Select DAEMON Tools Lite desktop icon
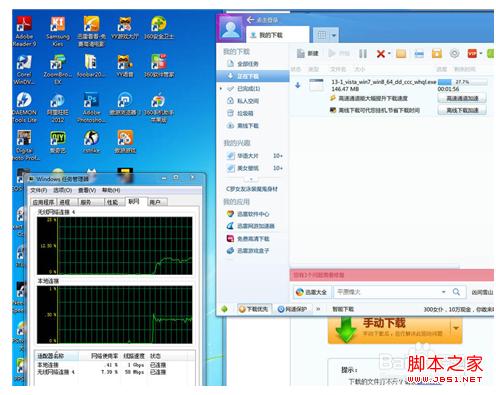496x395 pixels. (x=24, y=107)
